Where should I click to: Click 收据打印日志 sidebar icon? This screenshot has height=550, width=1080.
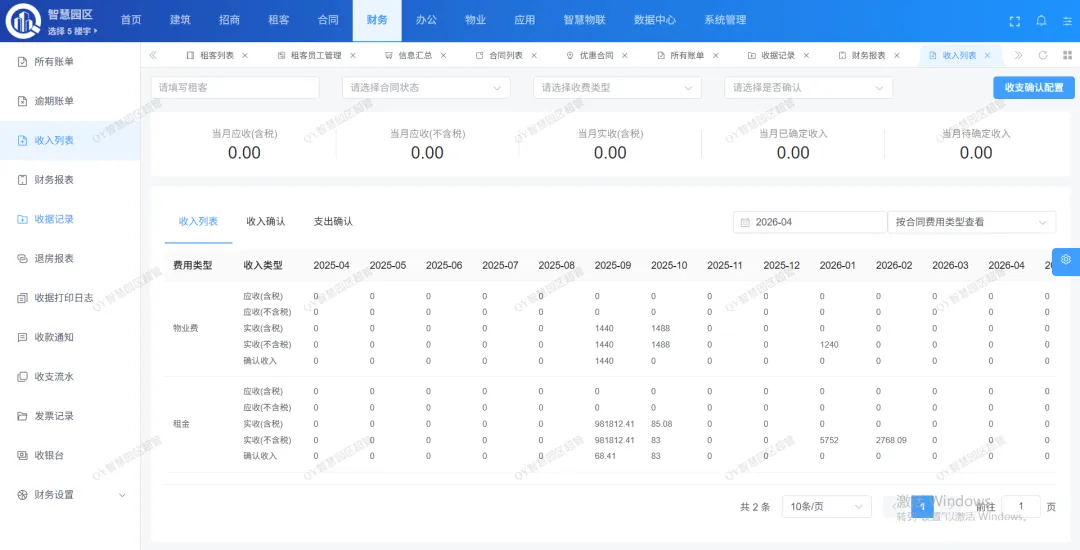[22, 298]
